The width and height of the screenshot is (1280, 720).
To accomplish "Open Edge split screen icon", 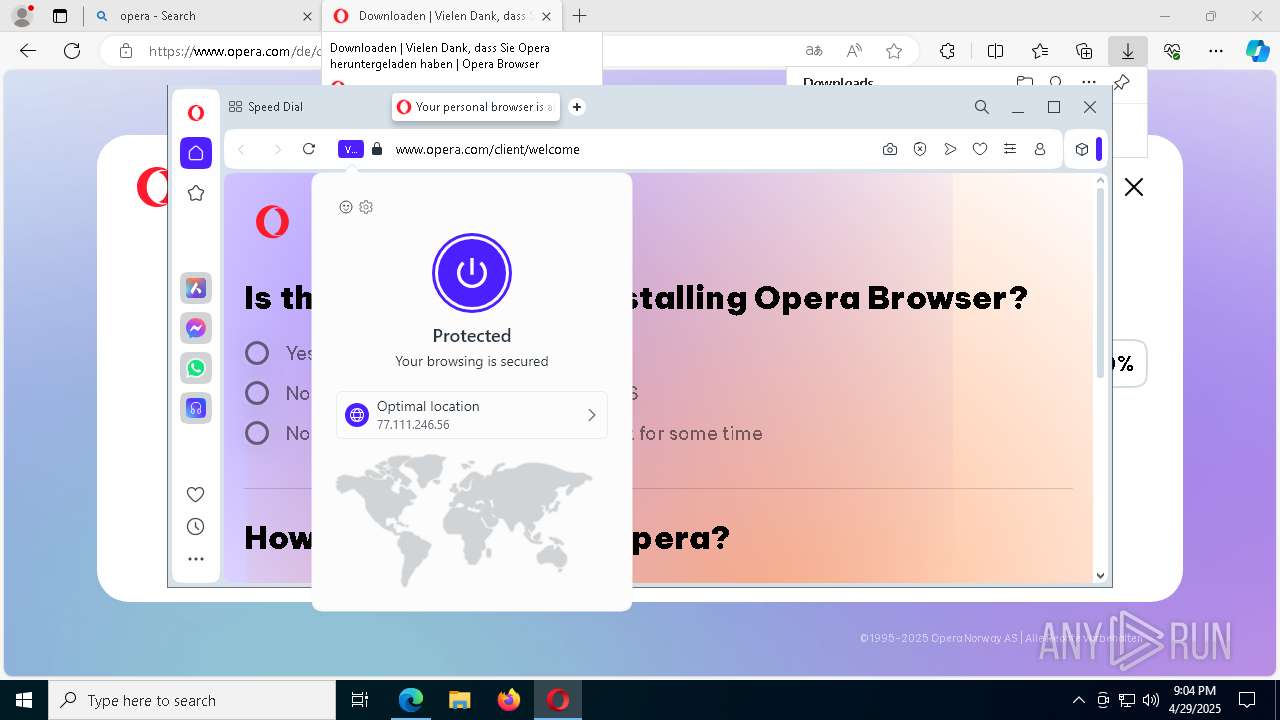I will [995, 51].
